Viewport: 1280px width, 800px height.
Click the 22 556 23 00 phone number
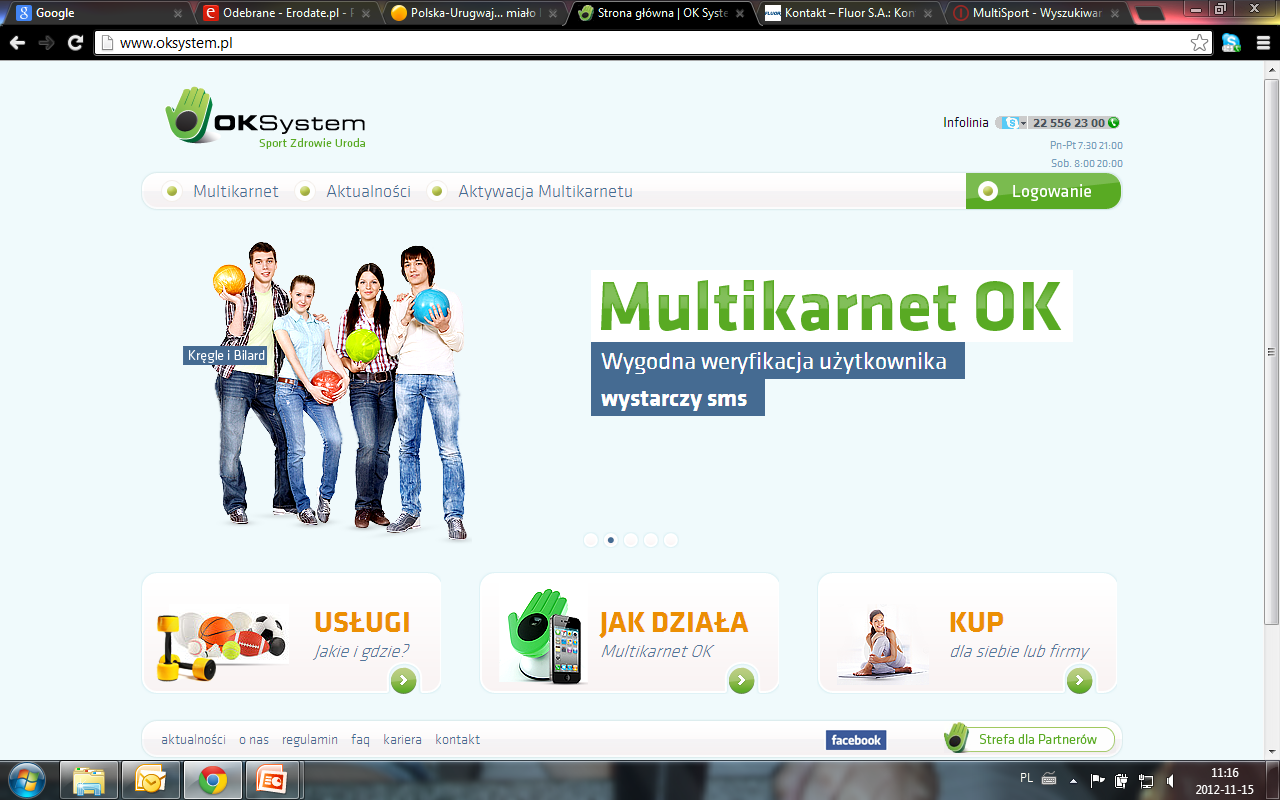[x=1068, y=123]
